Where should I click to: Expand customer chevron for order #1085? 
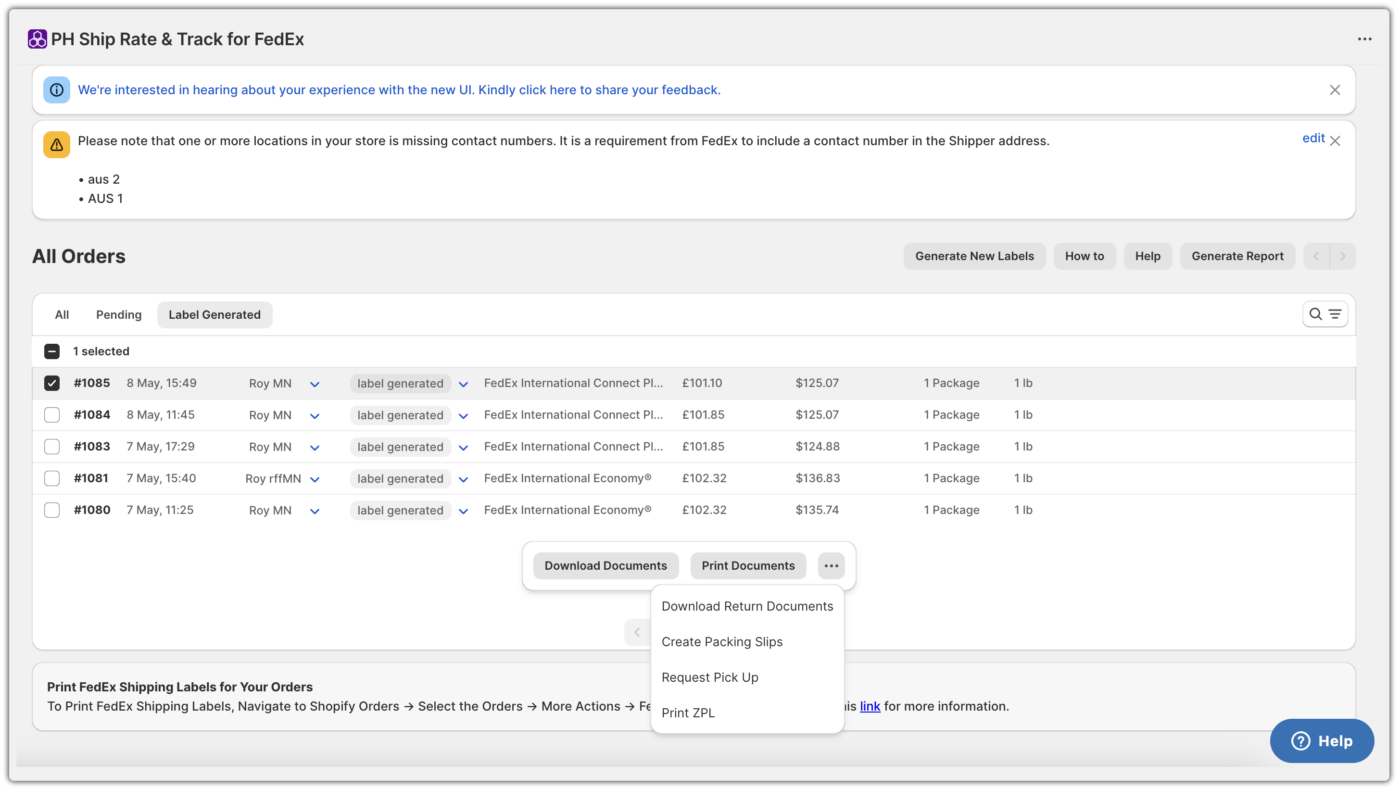314,384
